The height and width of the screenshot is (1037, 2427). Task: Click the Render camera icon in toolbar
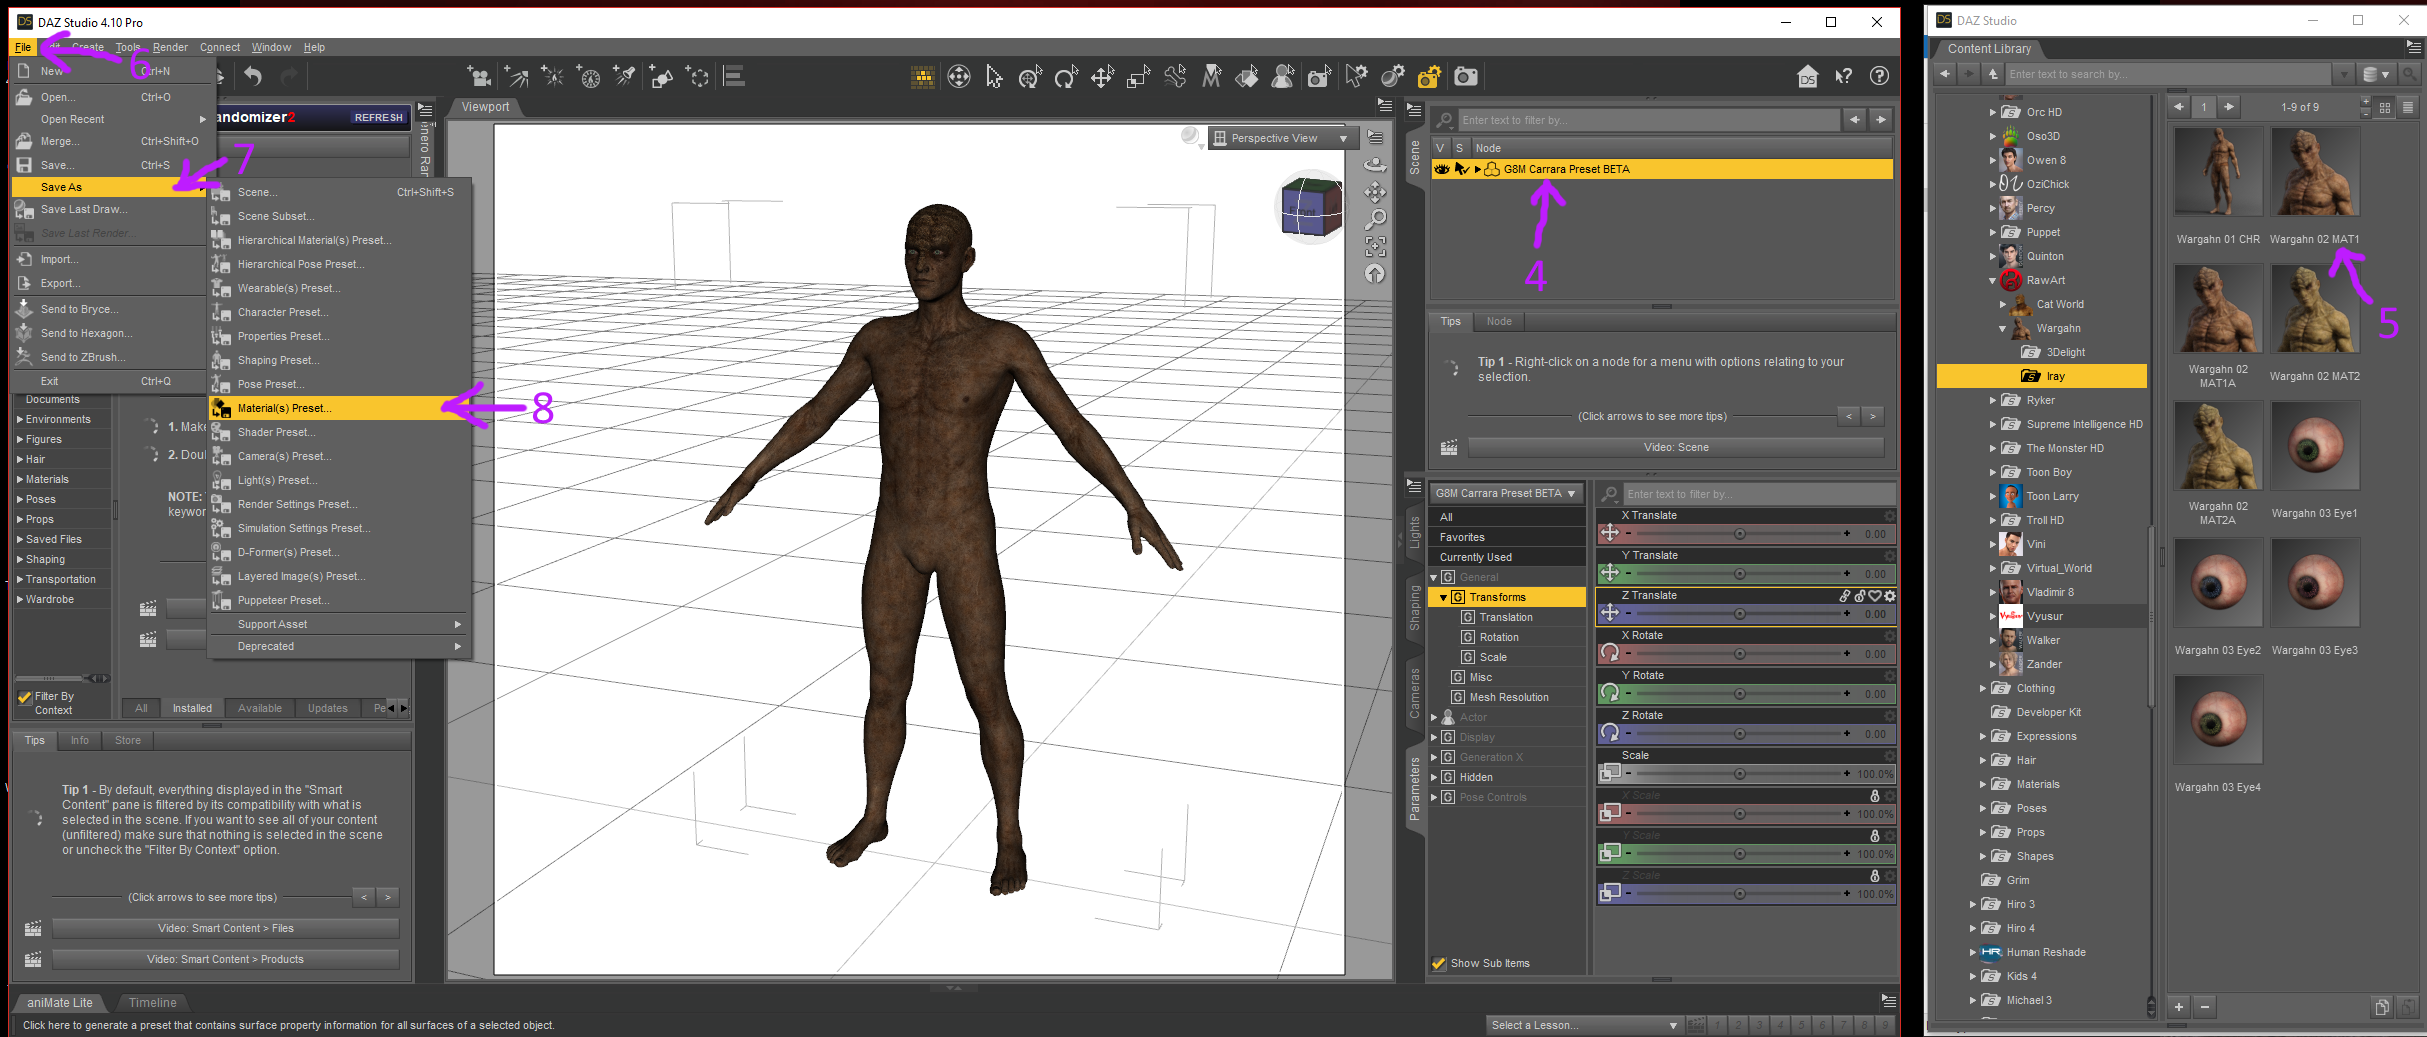point(1465,77)
